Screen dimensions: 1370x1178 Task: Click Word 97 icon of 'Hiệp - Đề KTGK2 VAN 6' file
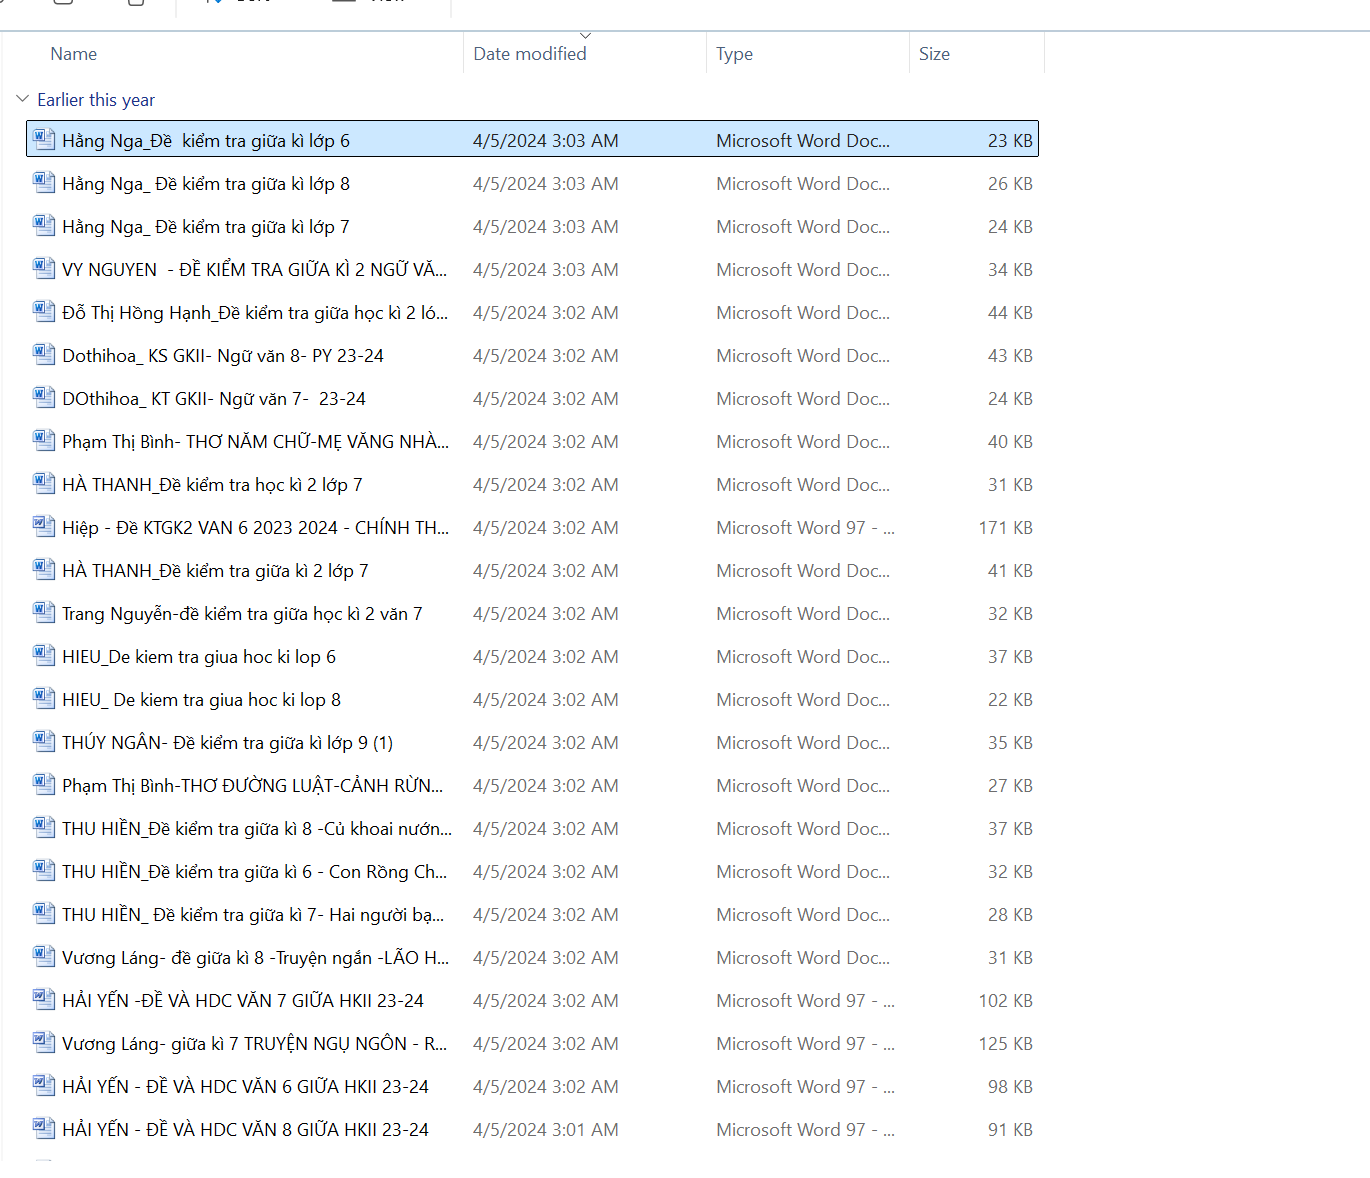click(44, 526)
